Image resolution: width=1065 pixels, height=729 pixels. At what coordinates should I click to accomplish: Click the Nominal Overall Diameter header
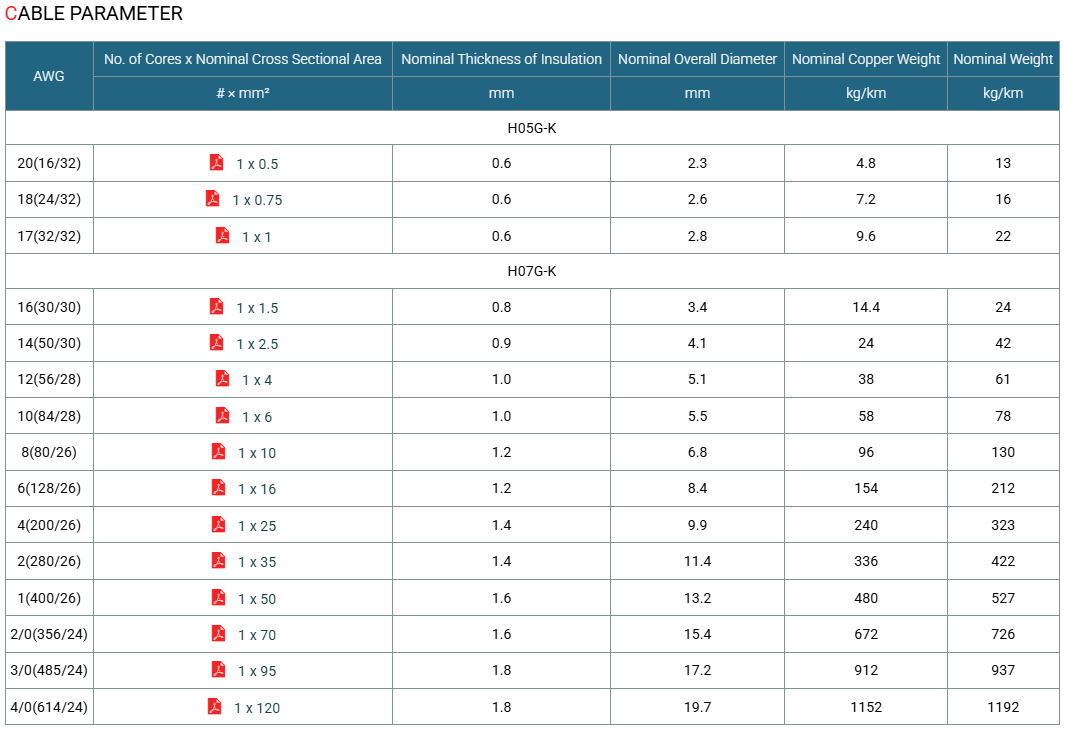[697, 59]
